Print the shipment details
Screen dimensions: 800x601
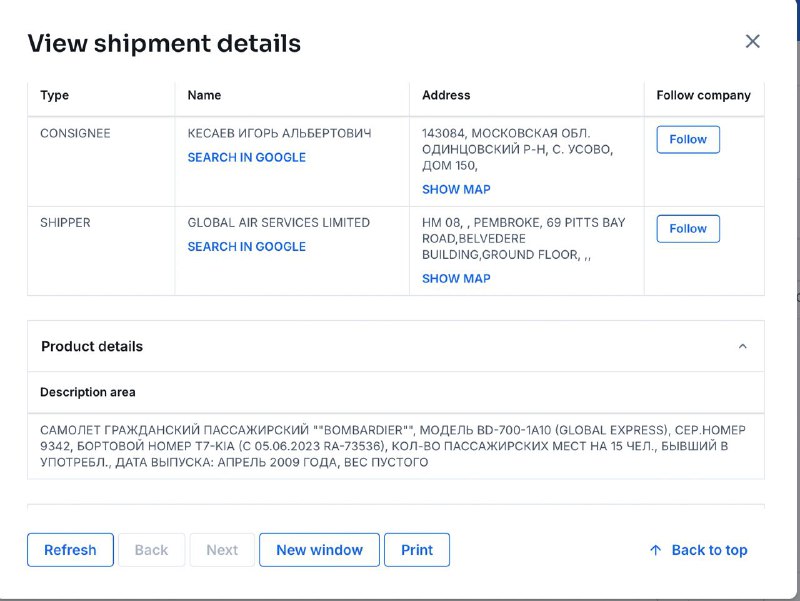(417, 550)
